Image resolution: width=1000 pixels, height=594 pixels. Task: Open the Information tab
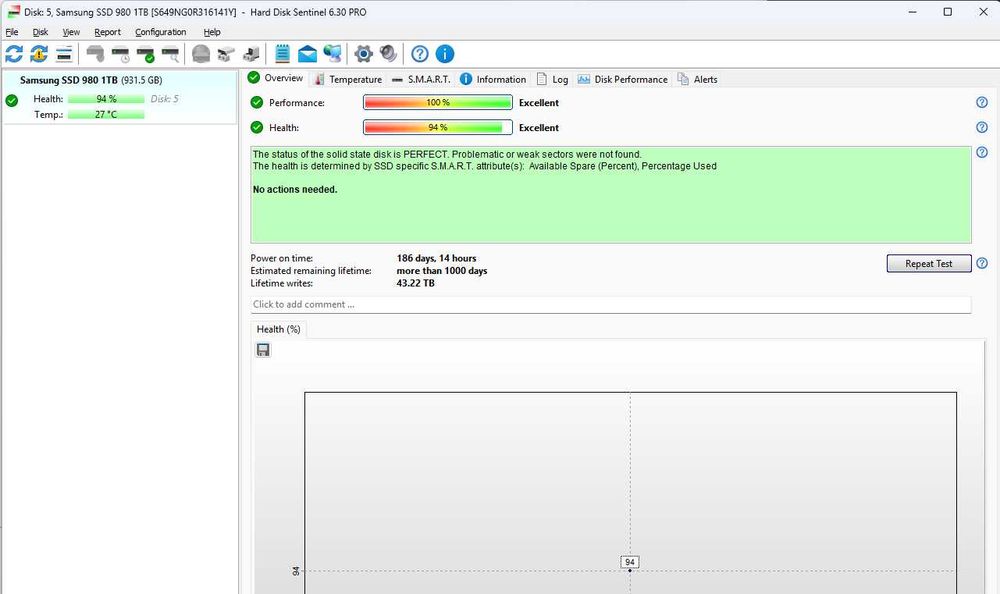coord(493,79)
